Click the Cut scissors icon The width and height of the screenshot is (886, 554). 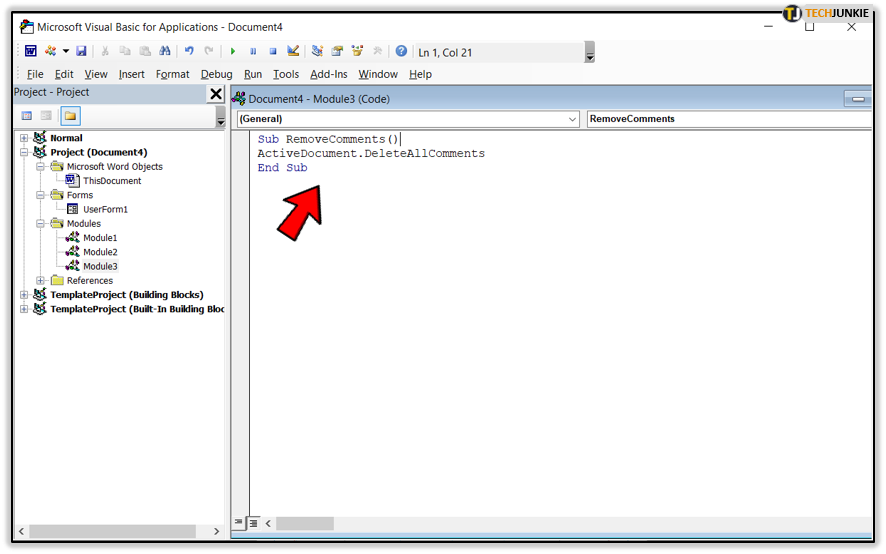point(105,51)
